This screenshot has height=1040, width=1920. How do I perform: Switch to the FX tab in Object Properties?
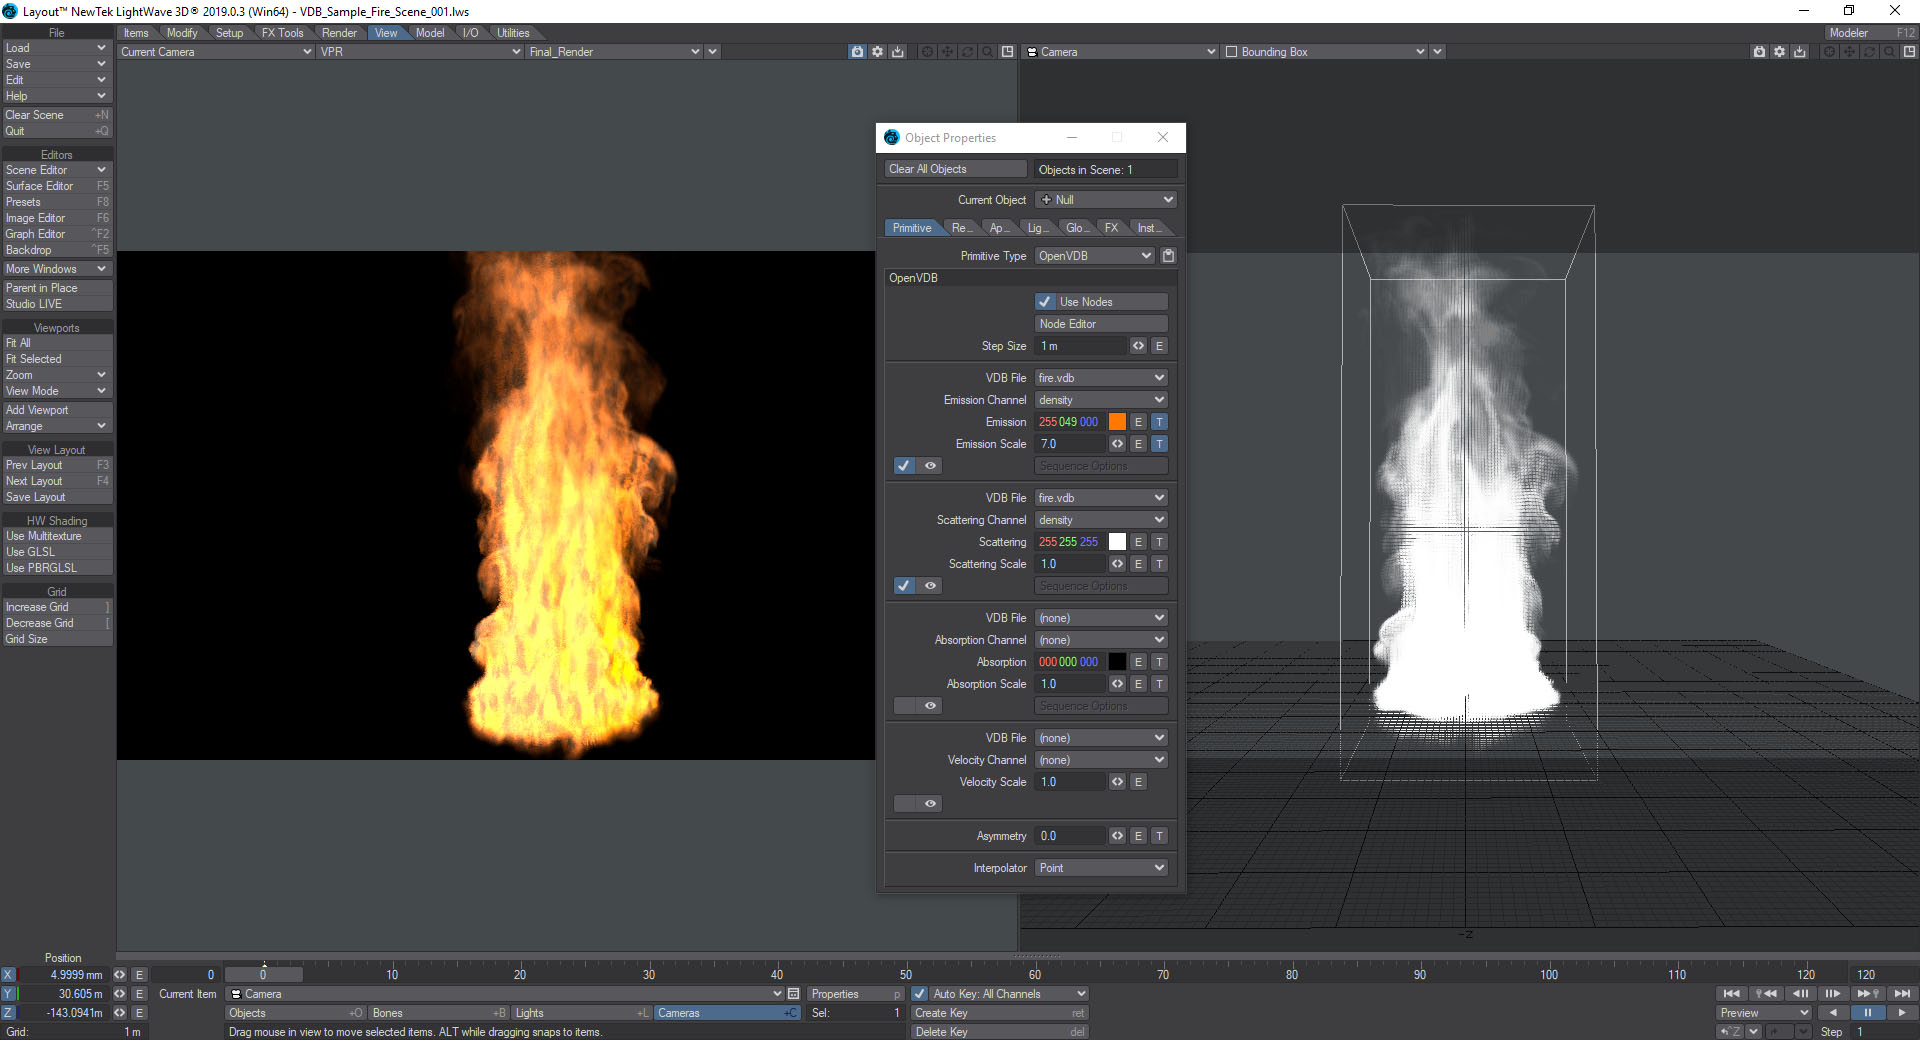pyautogui.click(x=1111, y=228)
